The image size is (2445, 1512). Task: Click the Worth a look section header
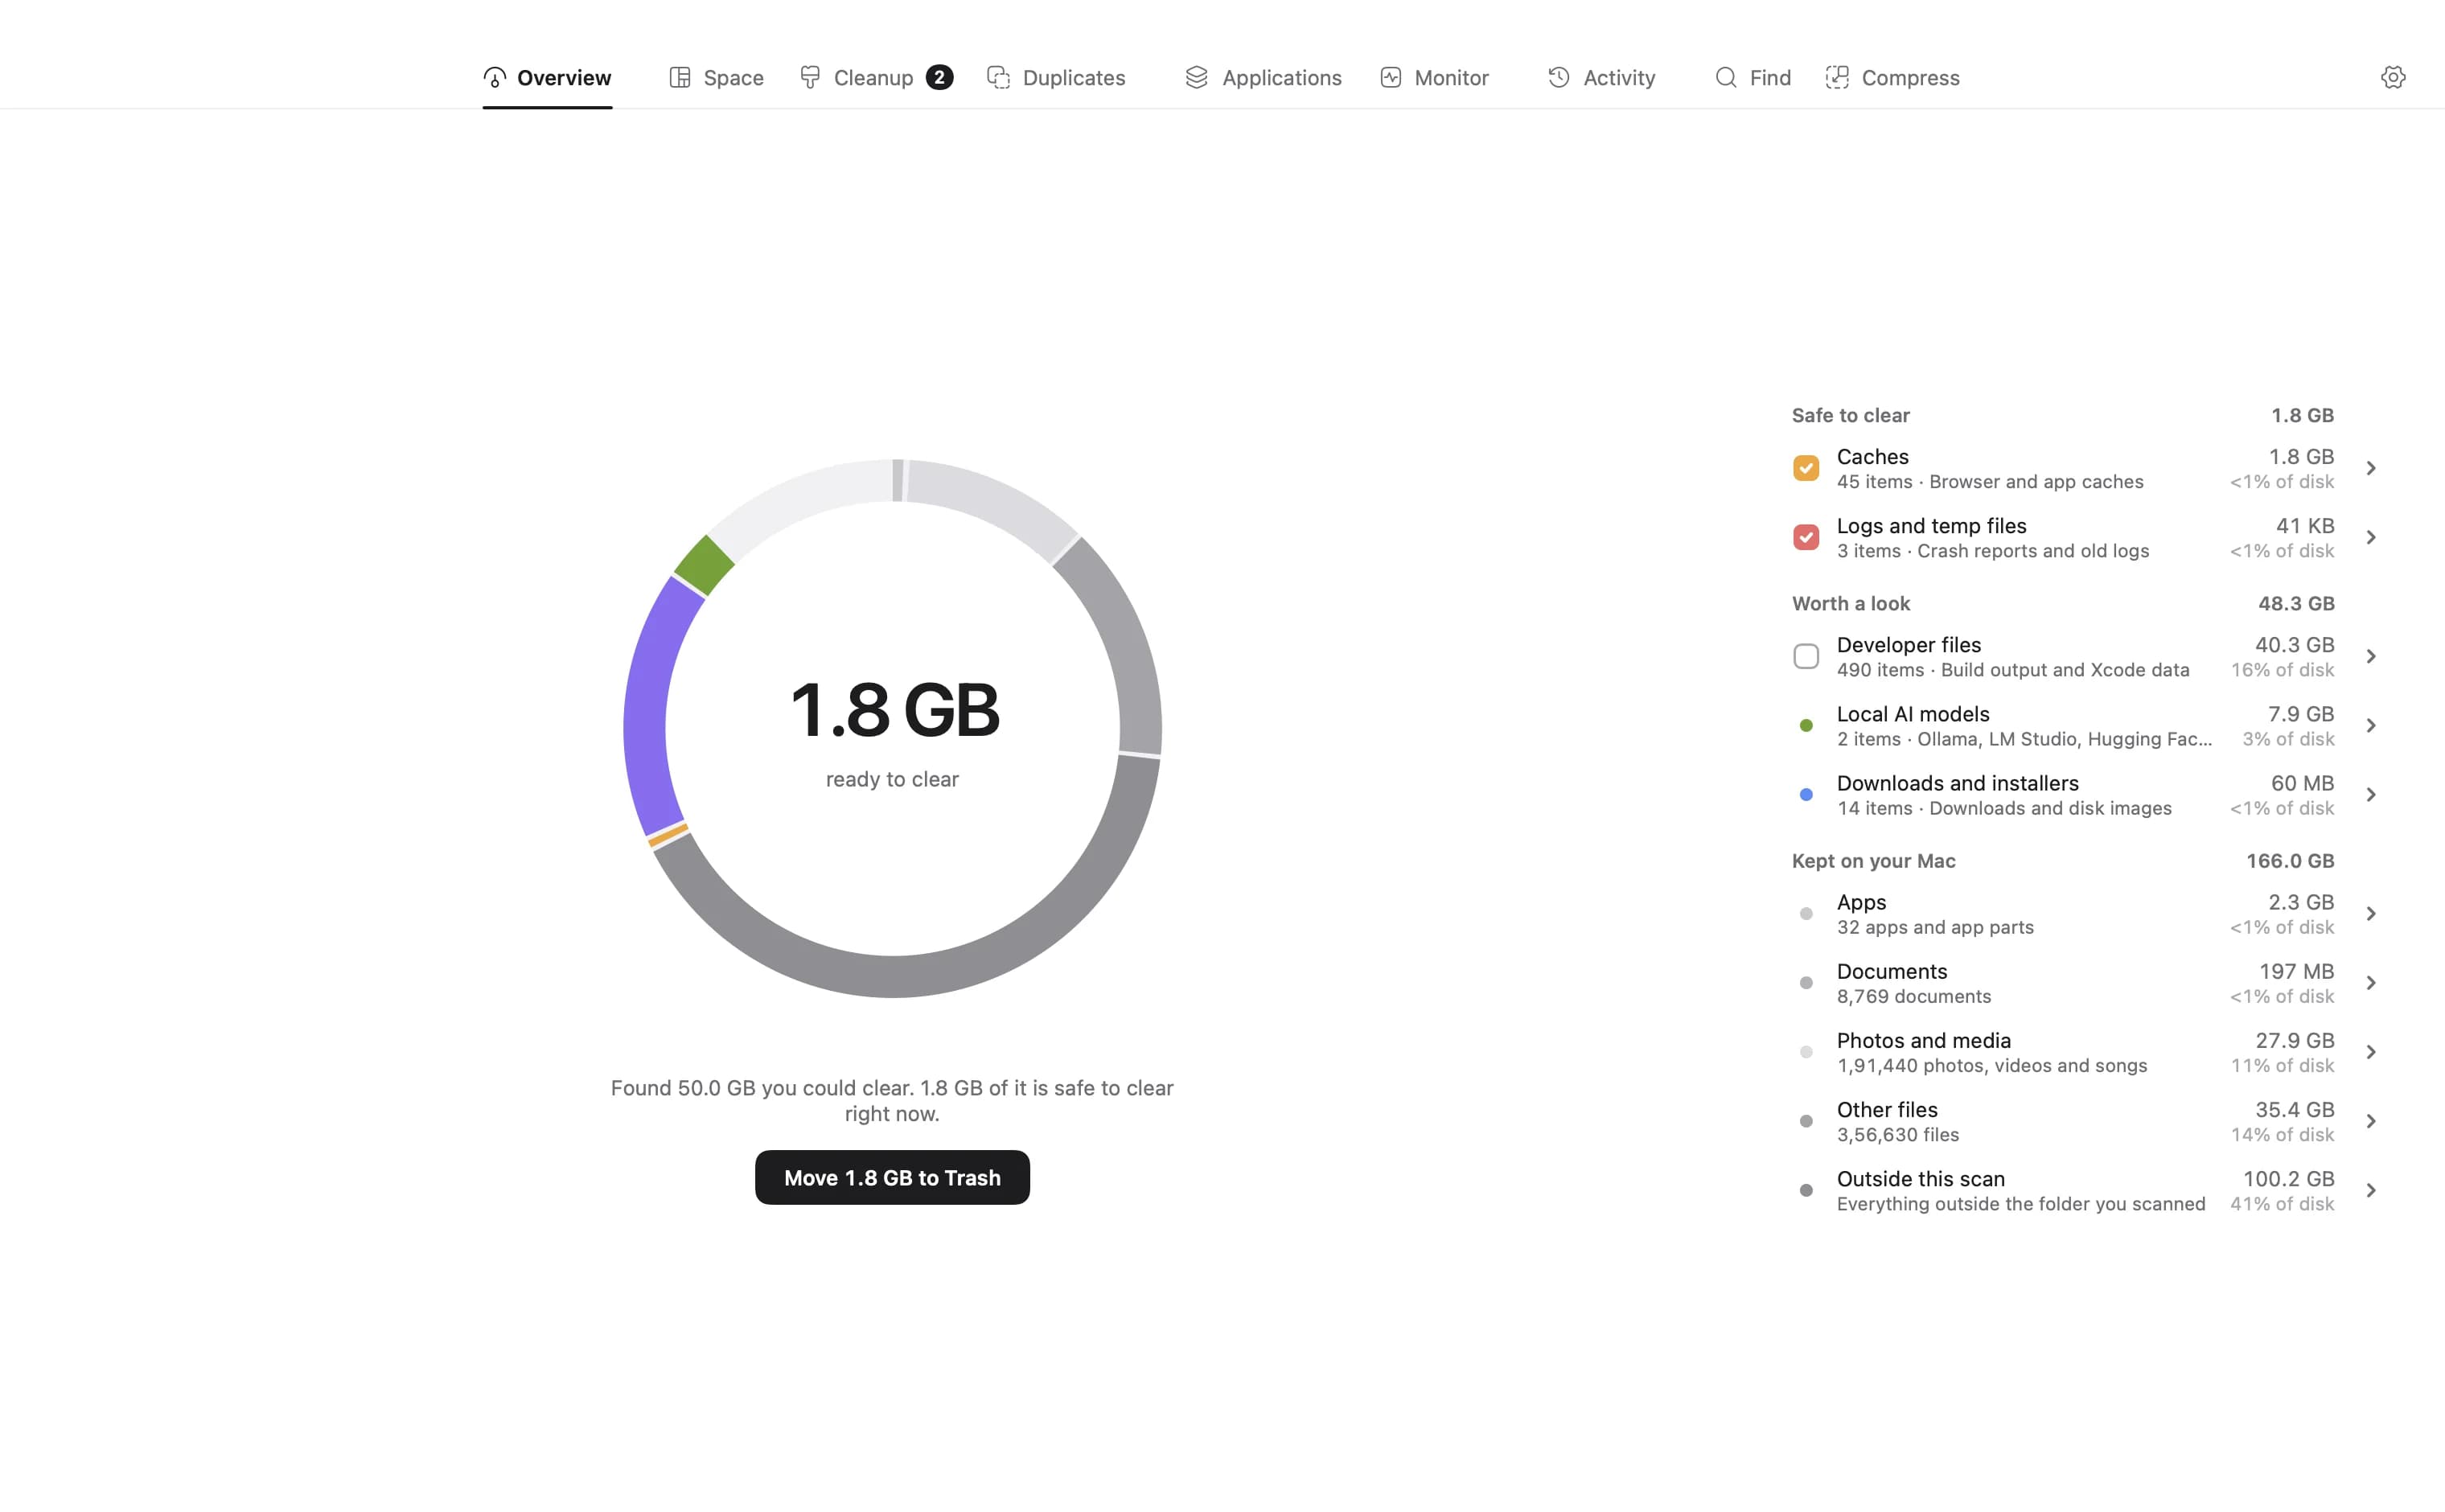click(1851, 603)
